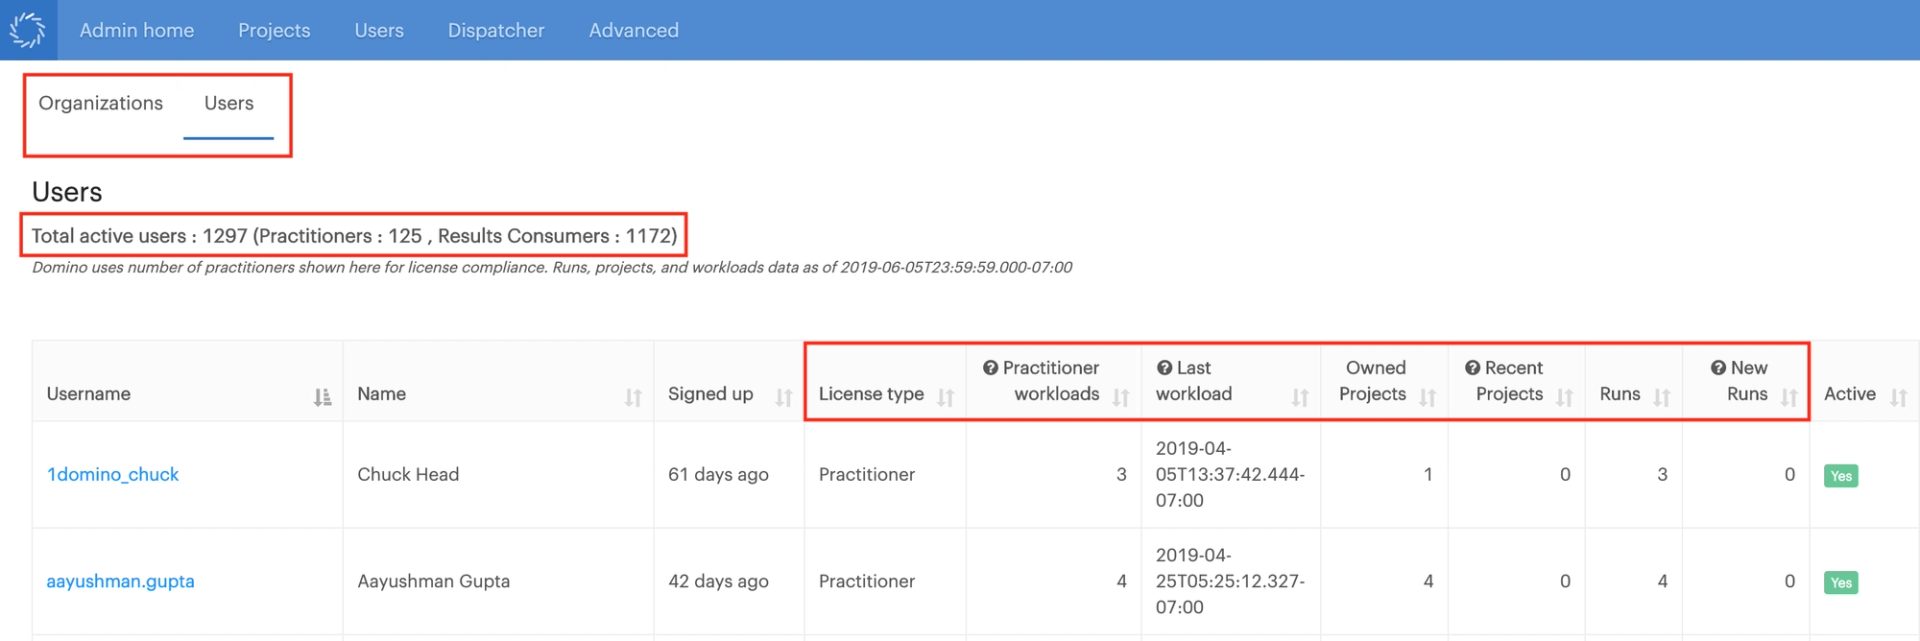The width and height of the screenshot is (1920, 641).
Task: Open the Practitioner workloads help tooltip icon
Action: click(992, 367)
